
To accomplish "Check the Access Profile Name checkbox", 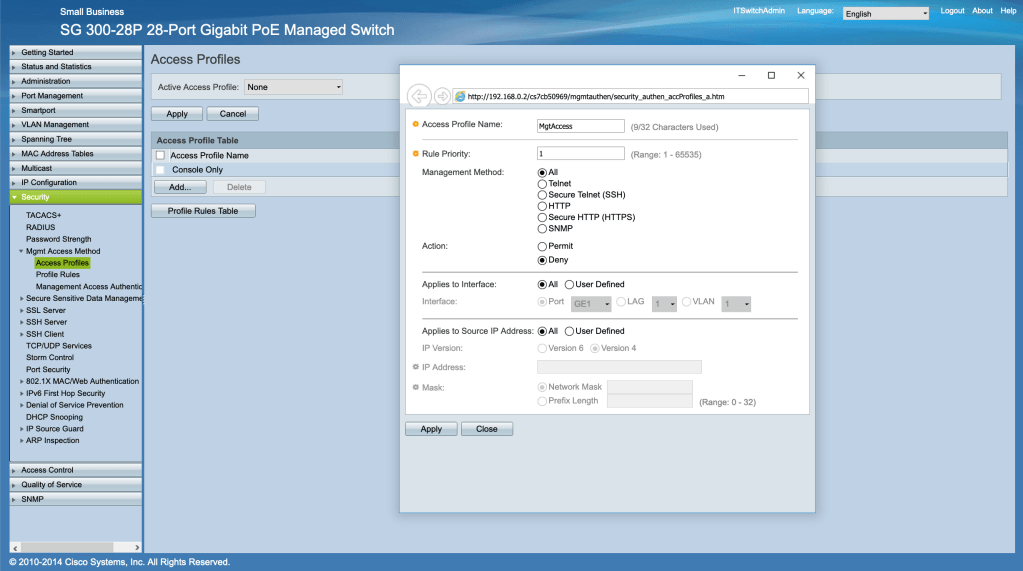I will (160, 156).
